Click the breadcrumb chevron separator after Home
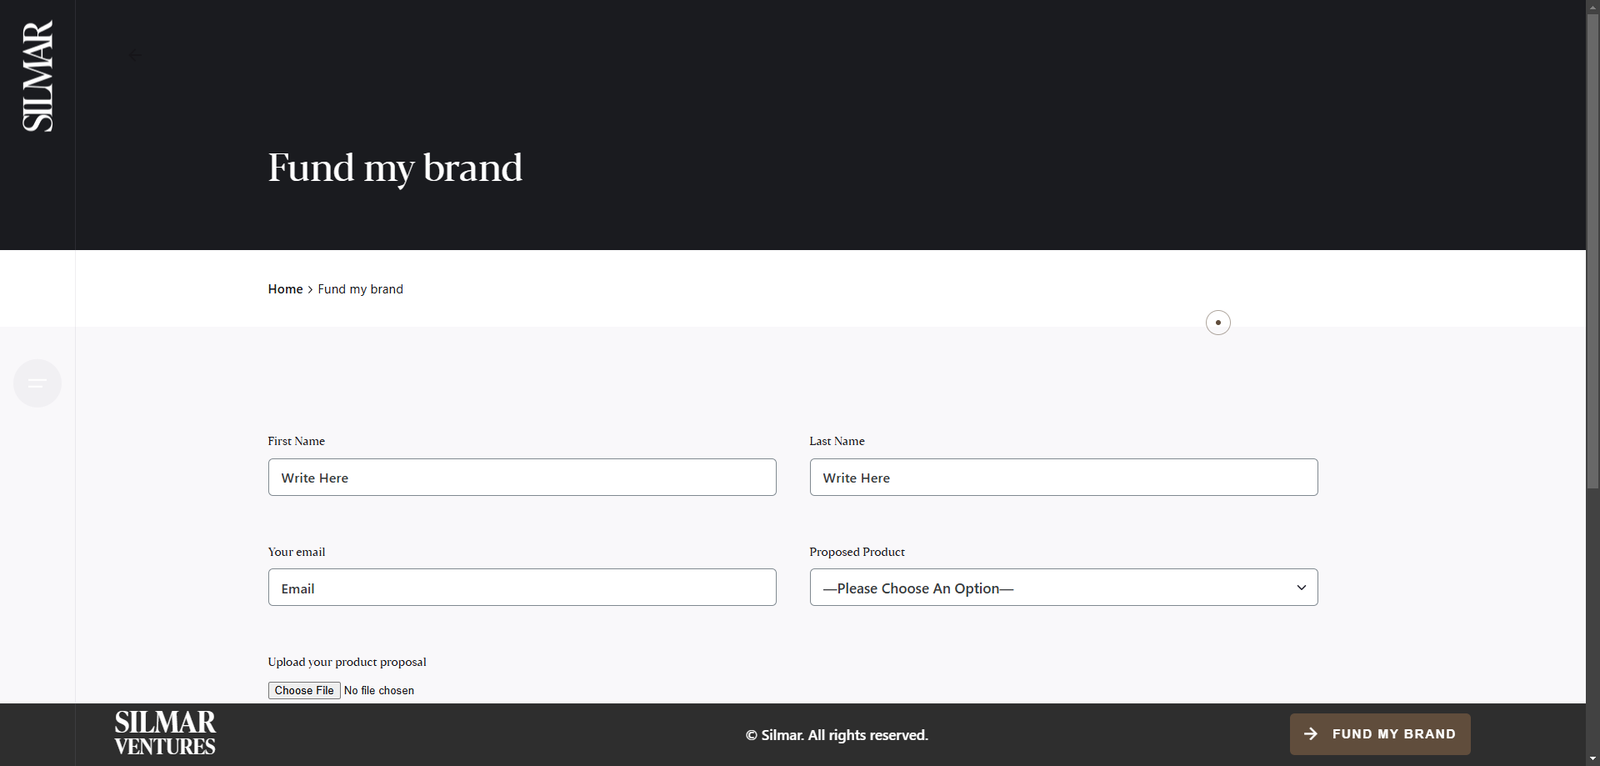1600x766 pixels. (x=310, y=290)
